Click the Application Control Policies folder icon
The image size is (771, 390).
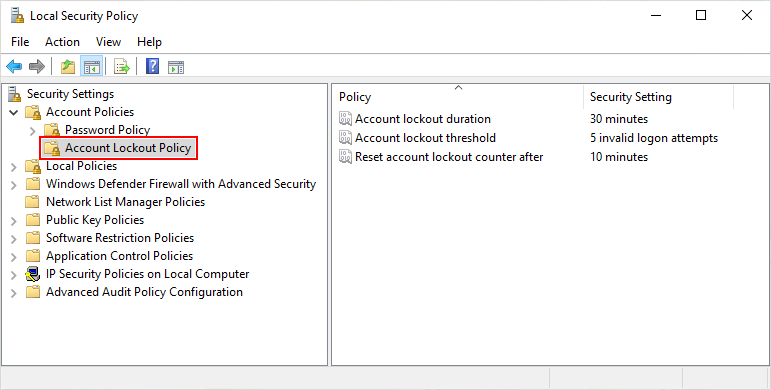point(33,256)
